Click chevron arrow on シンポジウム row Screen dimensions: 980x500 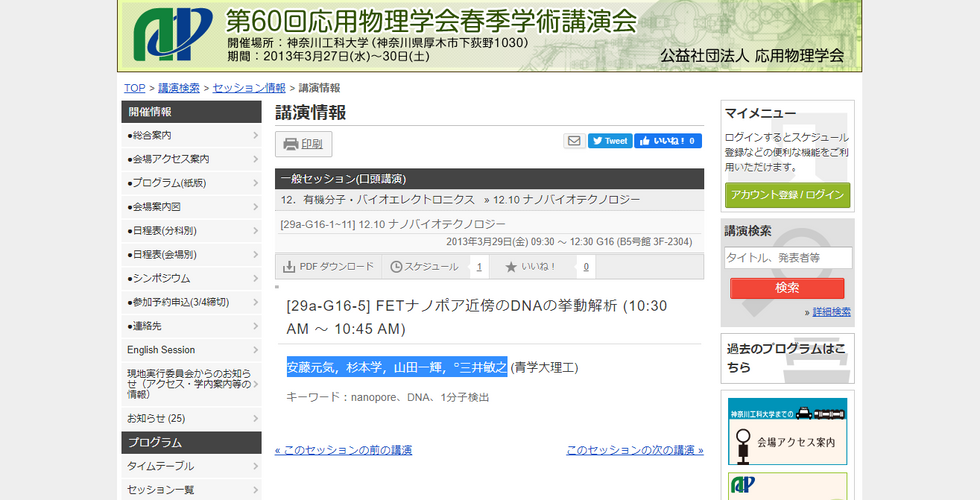point(256,278)
